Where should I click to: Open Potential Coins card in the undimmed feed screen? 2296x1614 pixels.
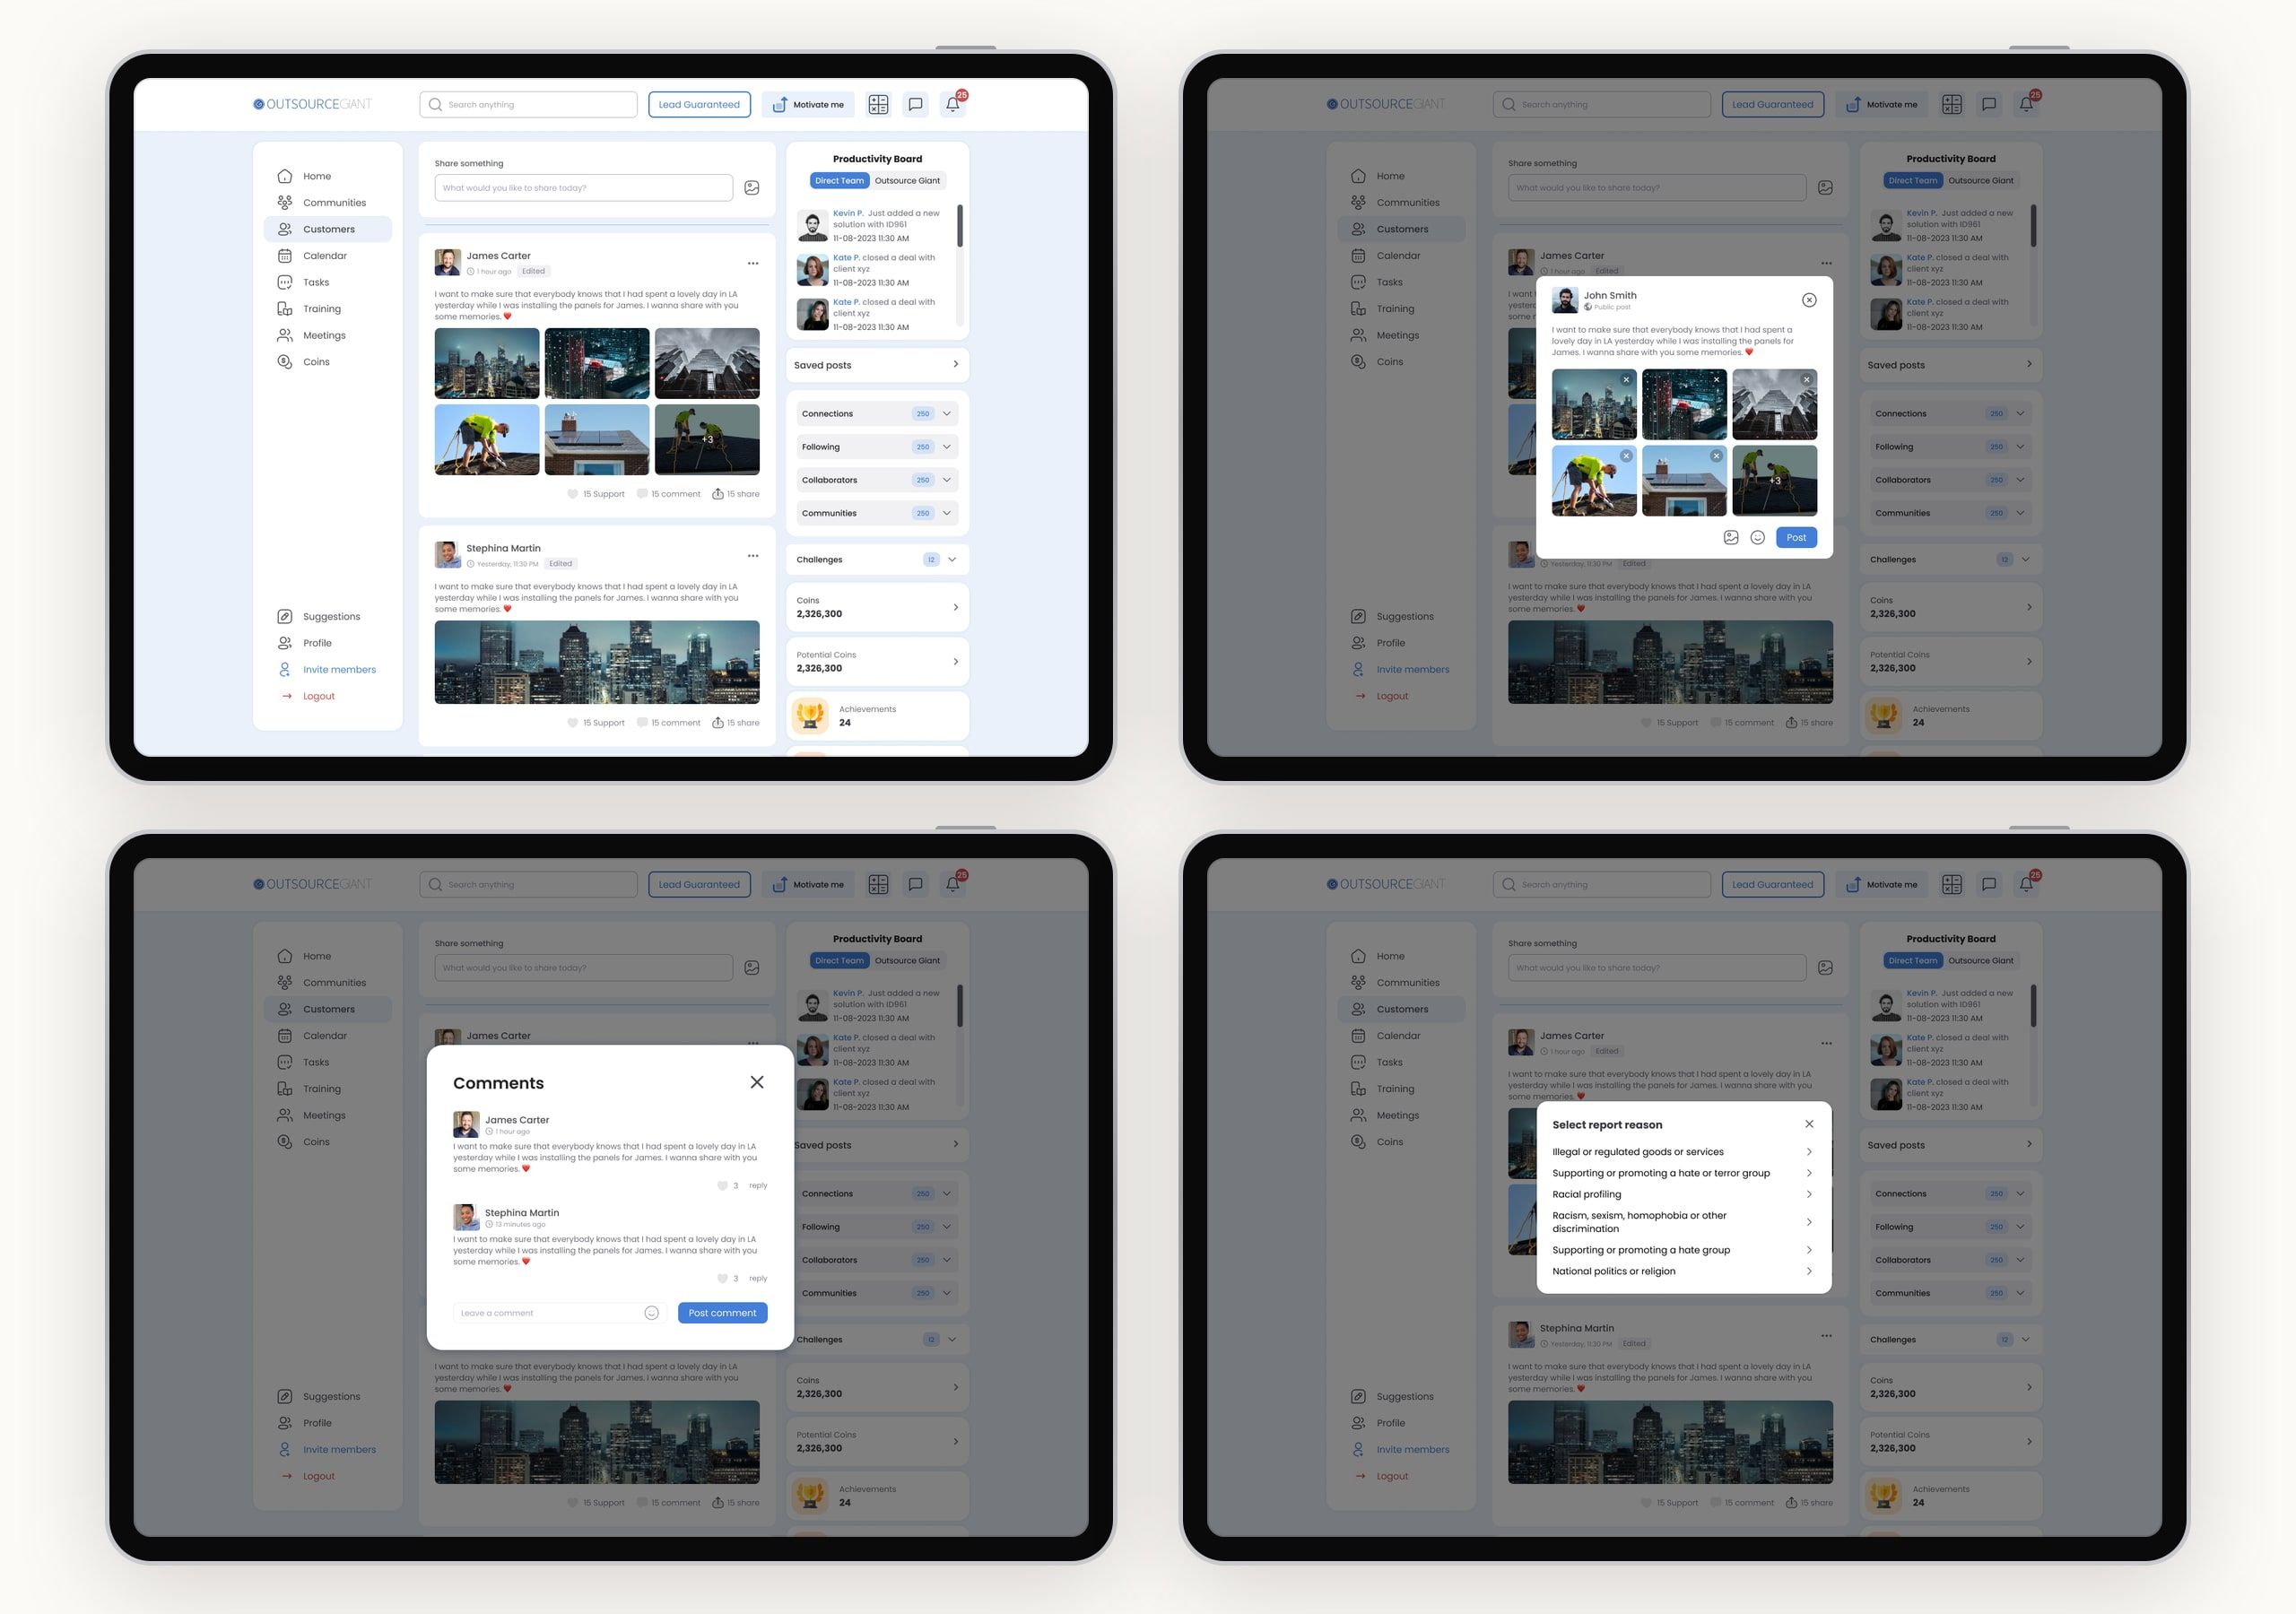click(x=877, y=662)
